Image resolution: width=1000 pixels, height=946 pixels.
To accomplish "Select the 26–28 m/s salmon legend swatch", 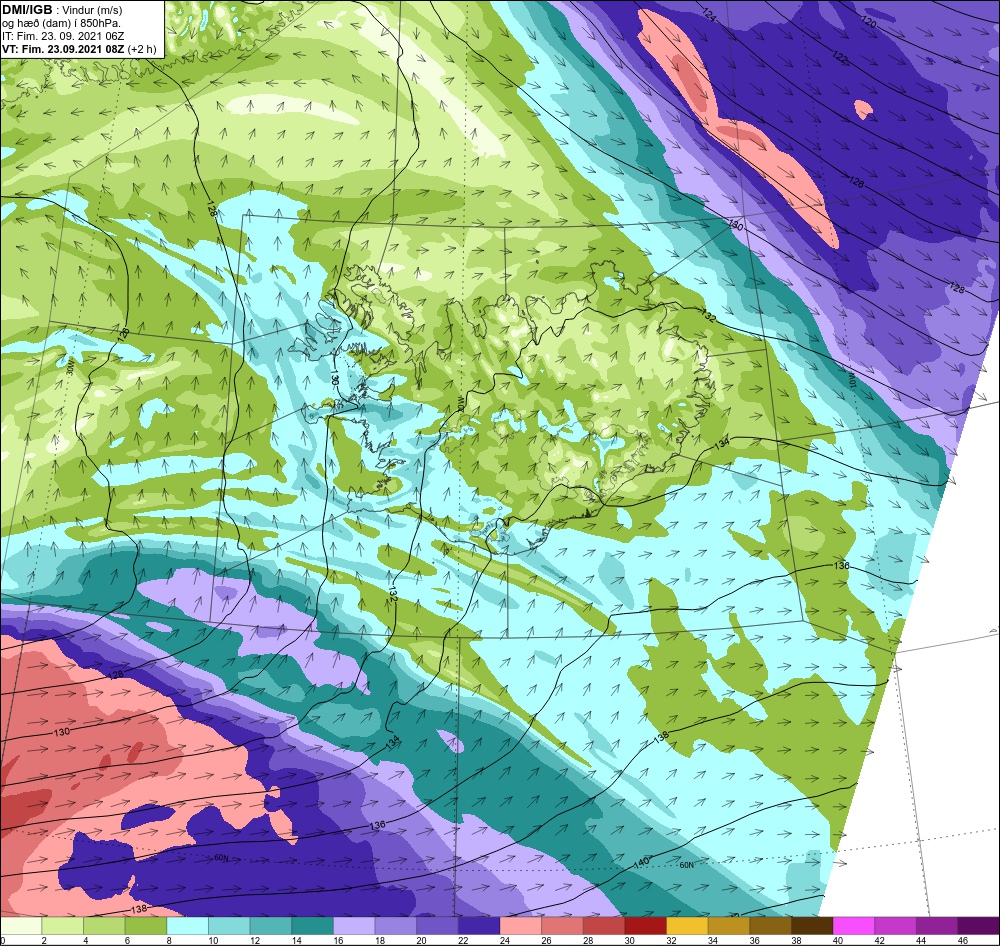I will click(562, 925).
